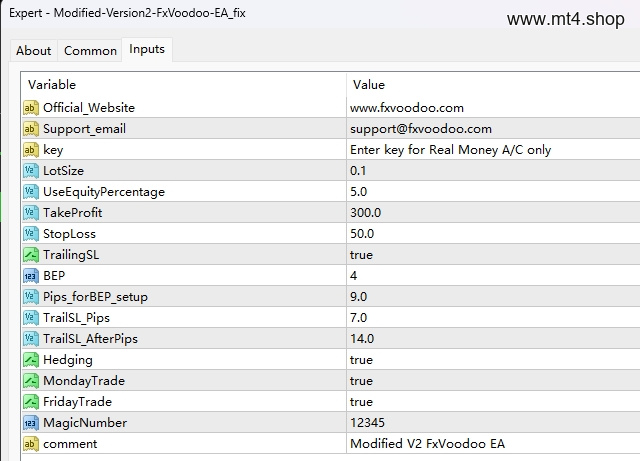Select the MagicNumber variable name
Screen dimensions: 640x461
(x=85, y=423)
